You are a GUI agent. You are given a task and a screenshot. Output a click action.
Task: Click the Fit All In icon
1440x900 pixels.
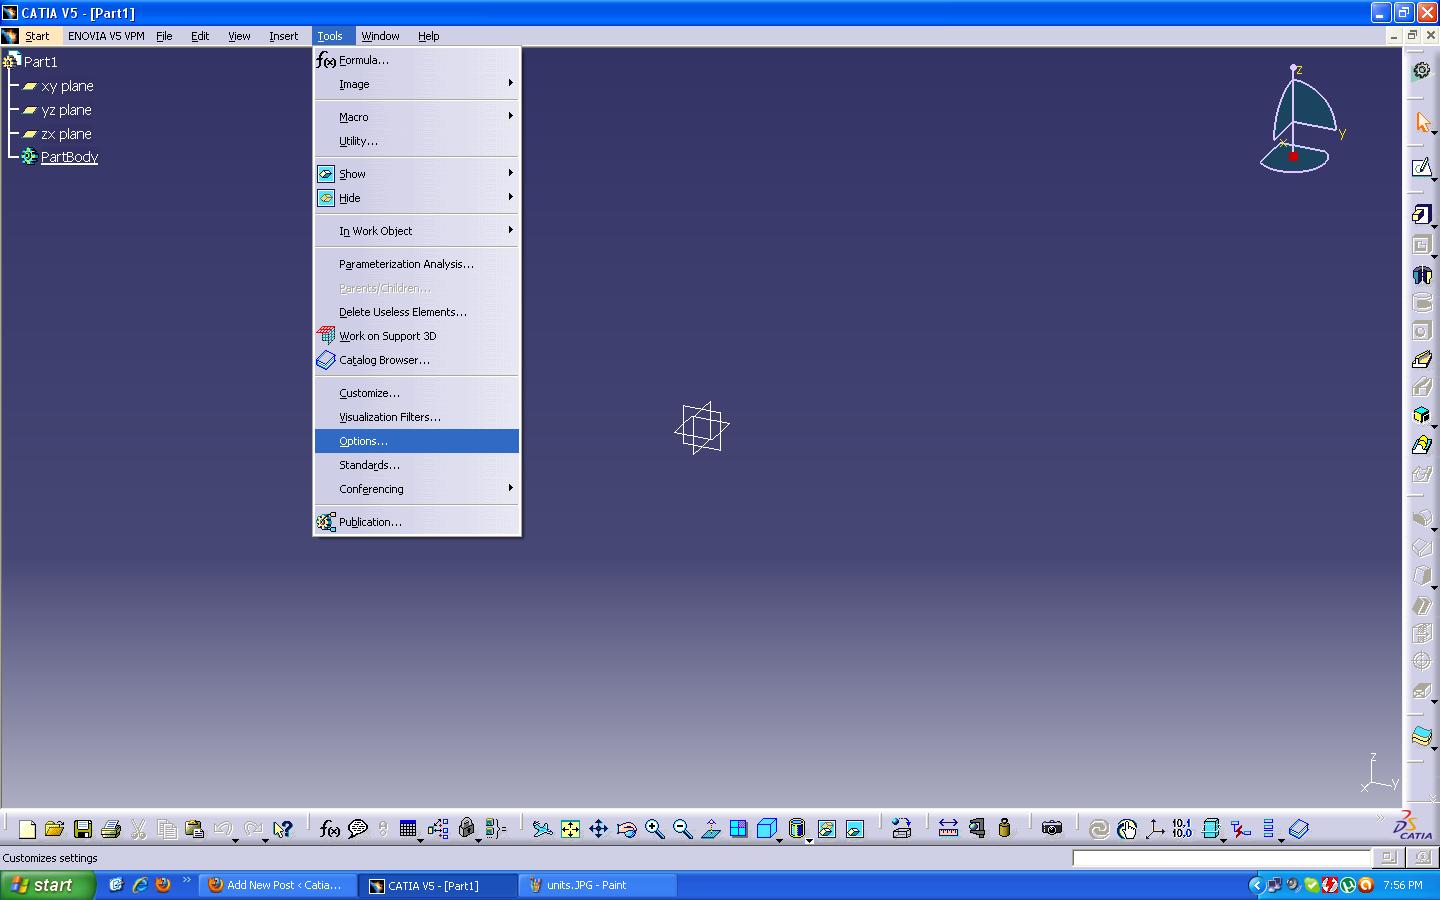point(570,829)
